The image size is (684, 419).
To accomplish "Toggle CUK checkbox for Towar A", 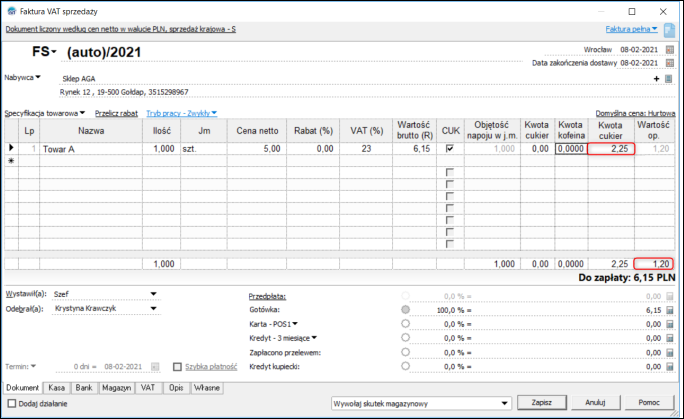I will [x=449, y=148].
